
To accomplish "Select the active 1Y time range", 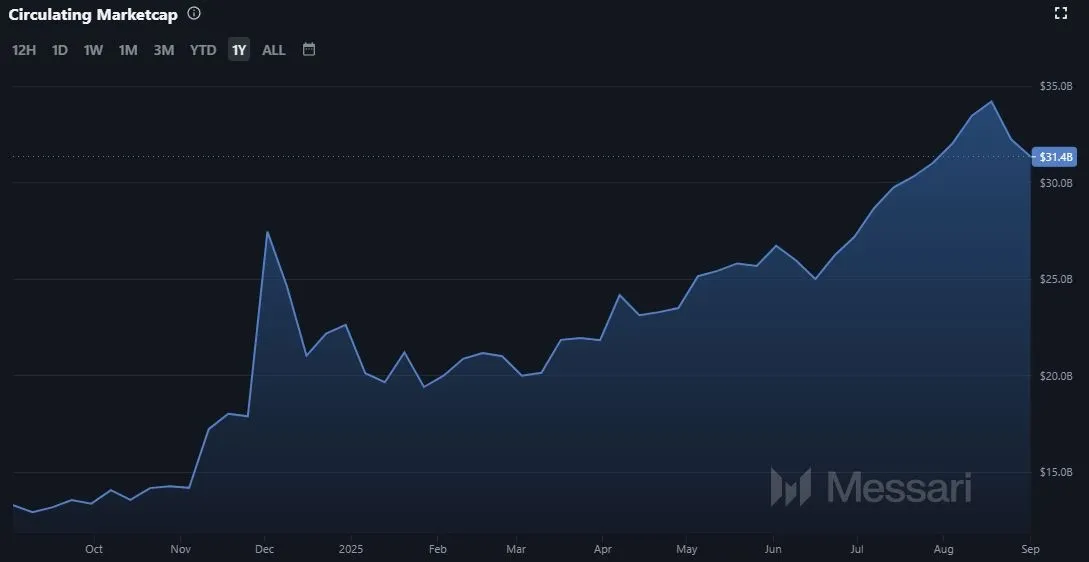I will 239,50.
